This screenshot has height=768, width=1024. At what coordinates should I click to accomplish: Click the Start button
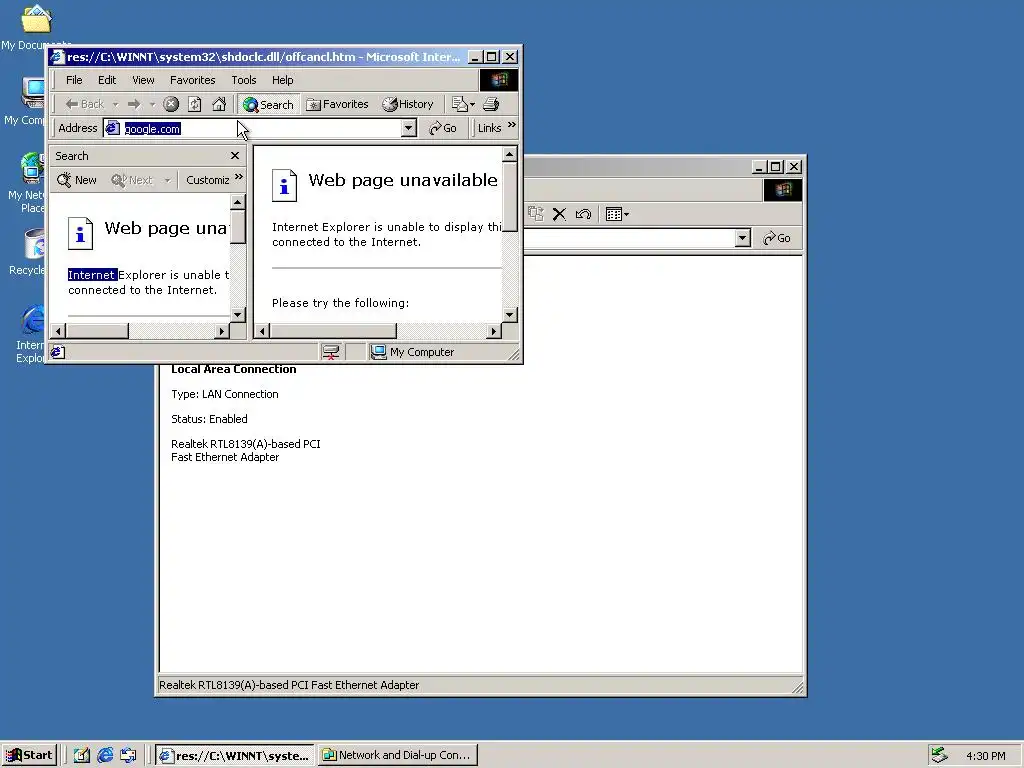pyautogui.click(x=29, y=755)
